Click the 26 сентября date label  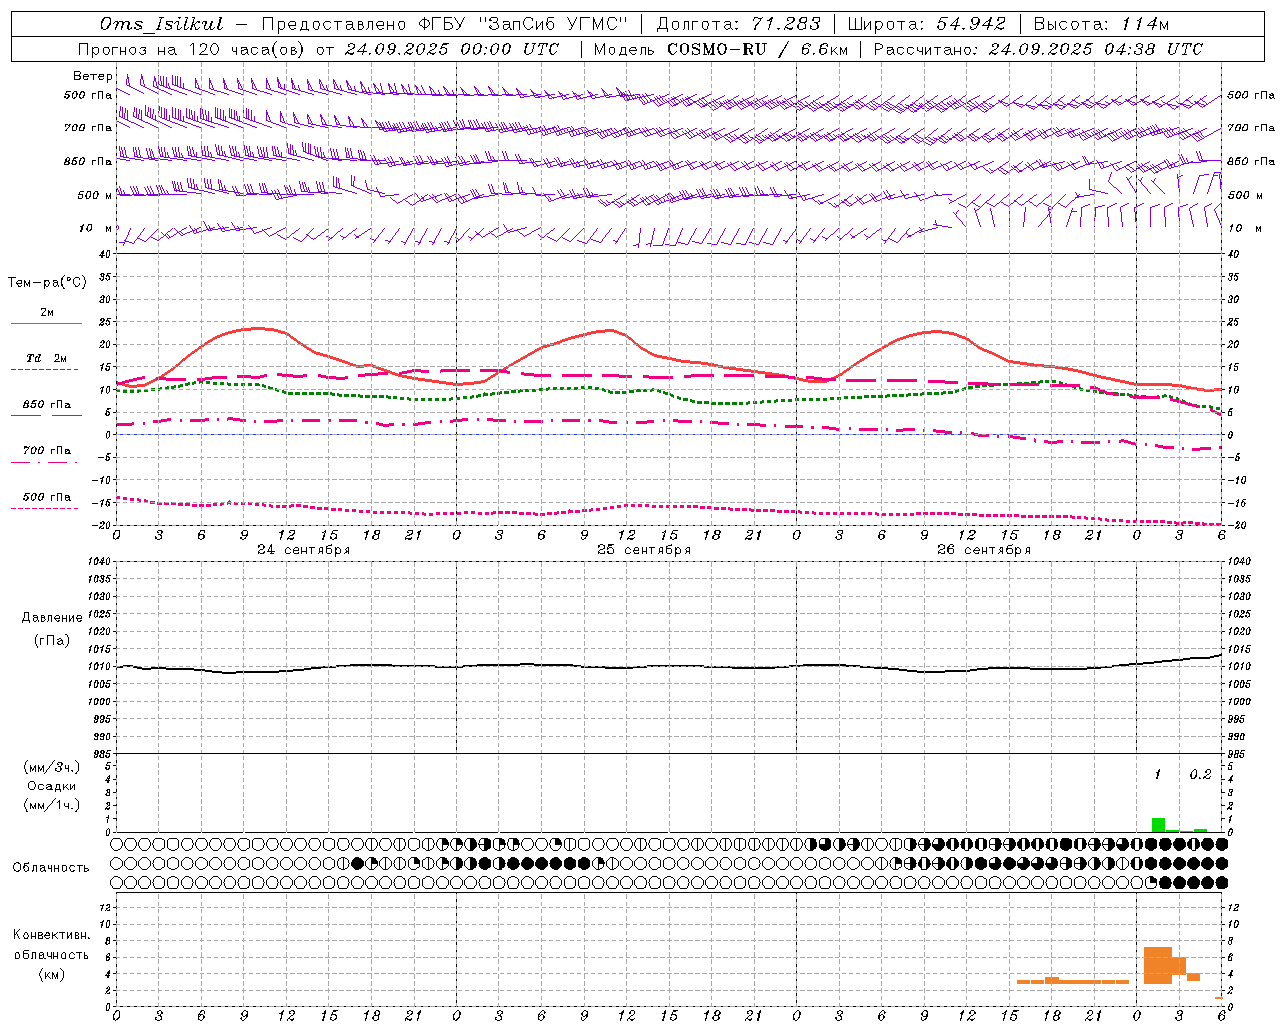point(984,550)
